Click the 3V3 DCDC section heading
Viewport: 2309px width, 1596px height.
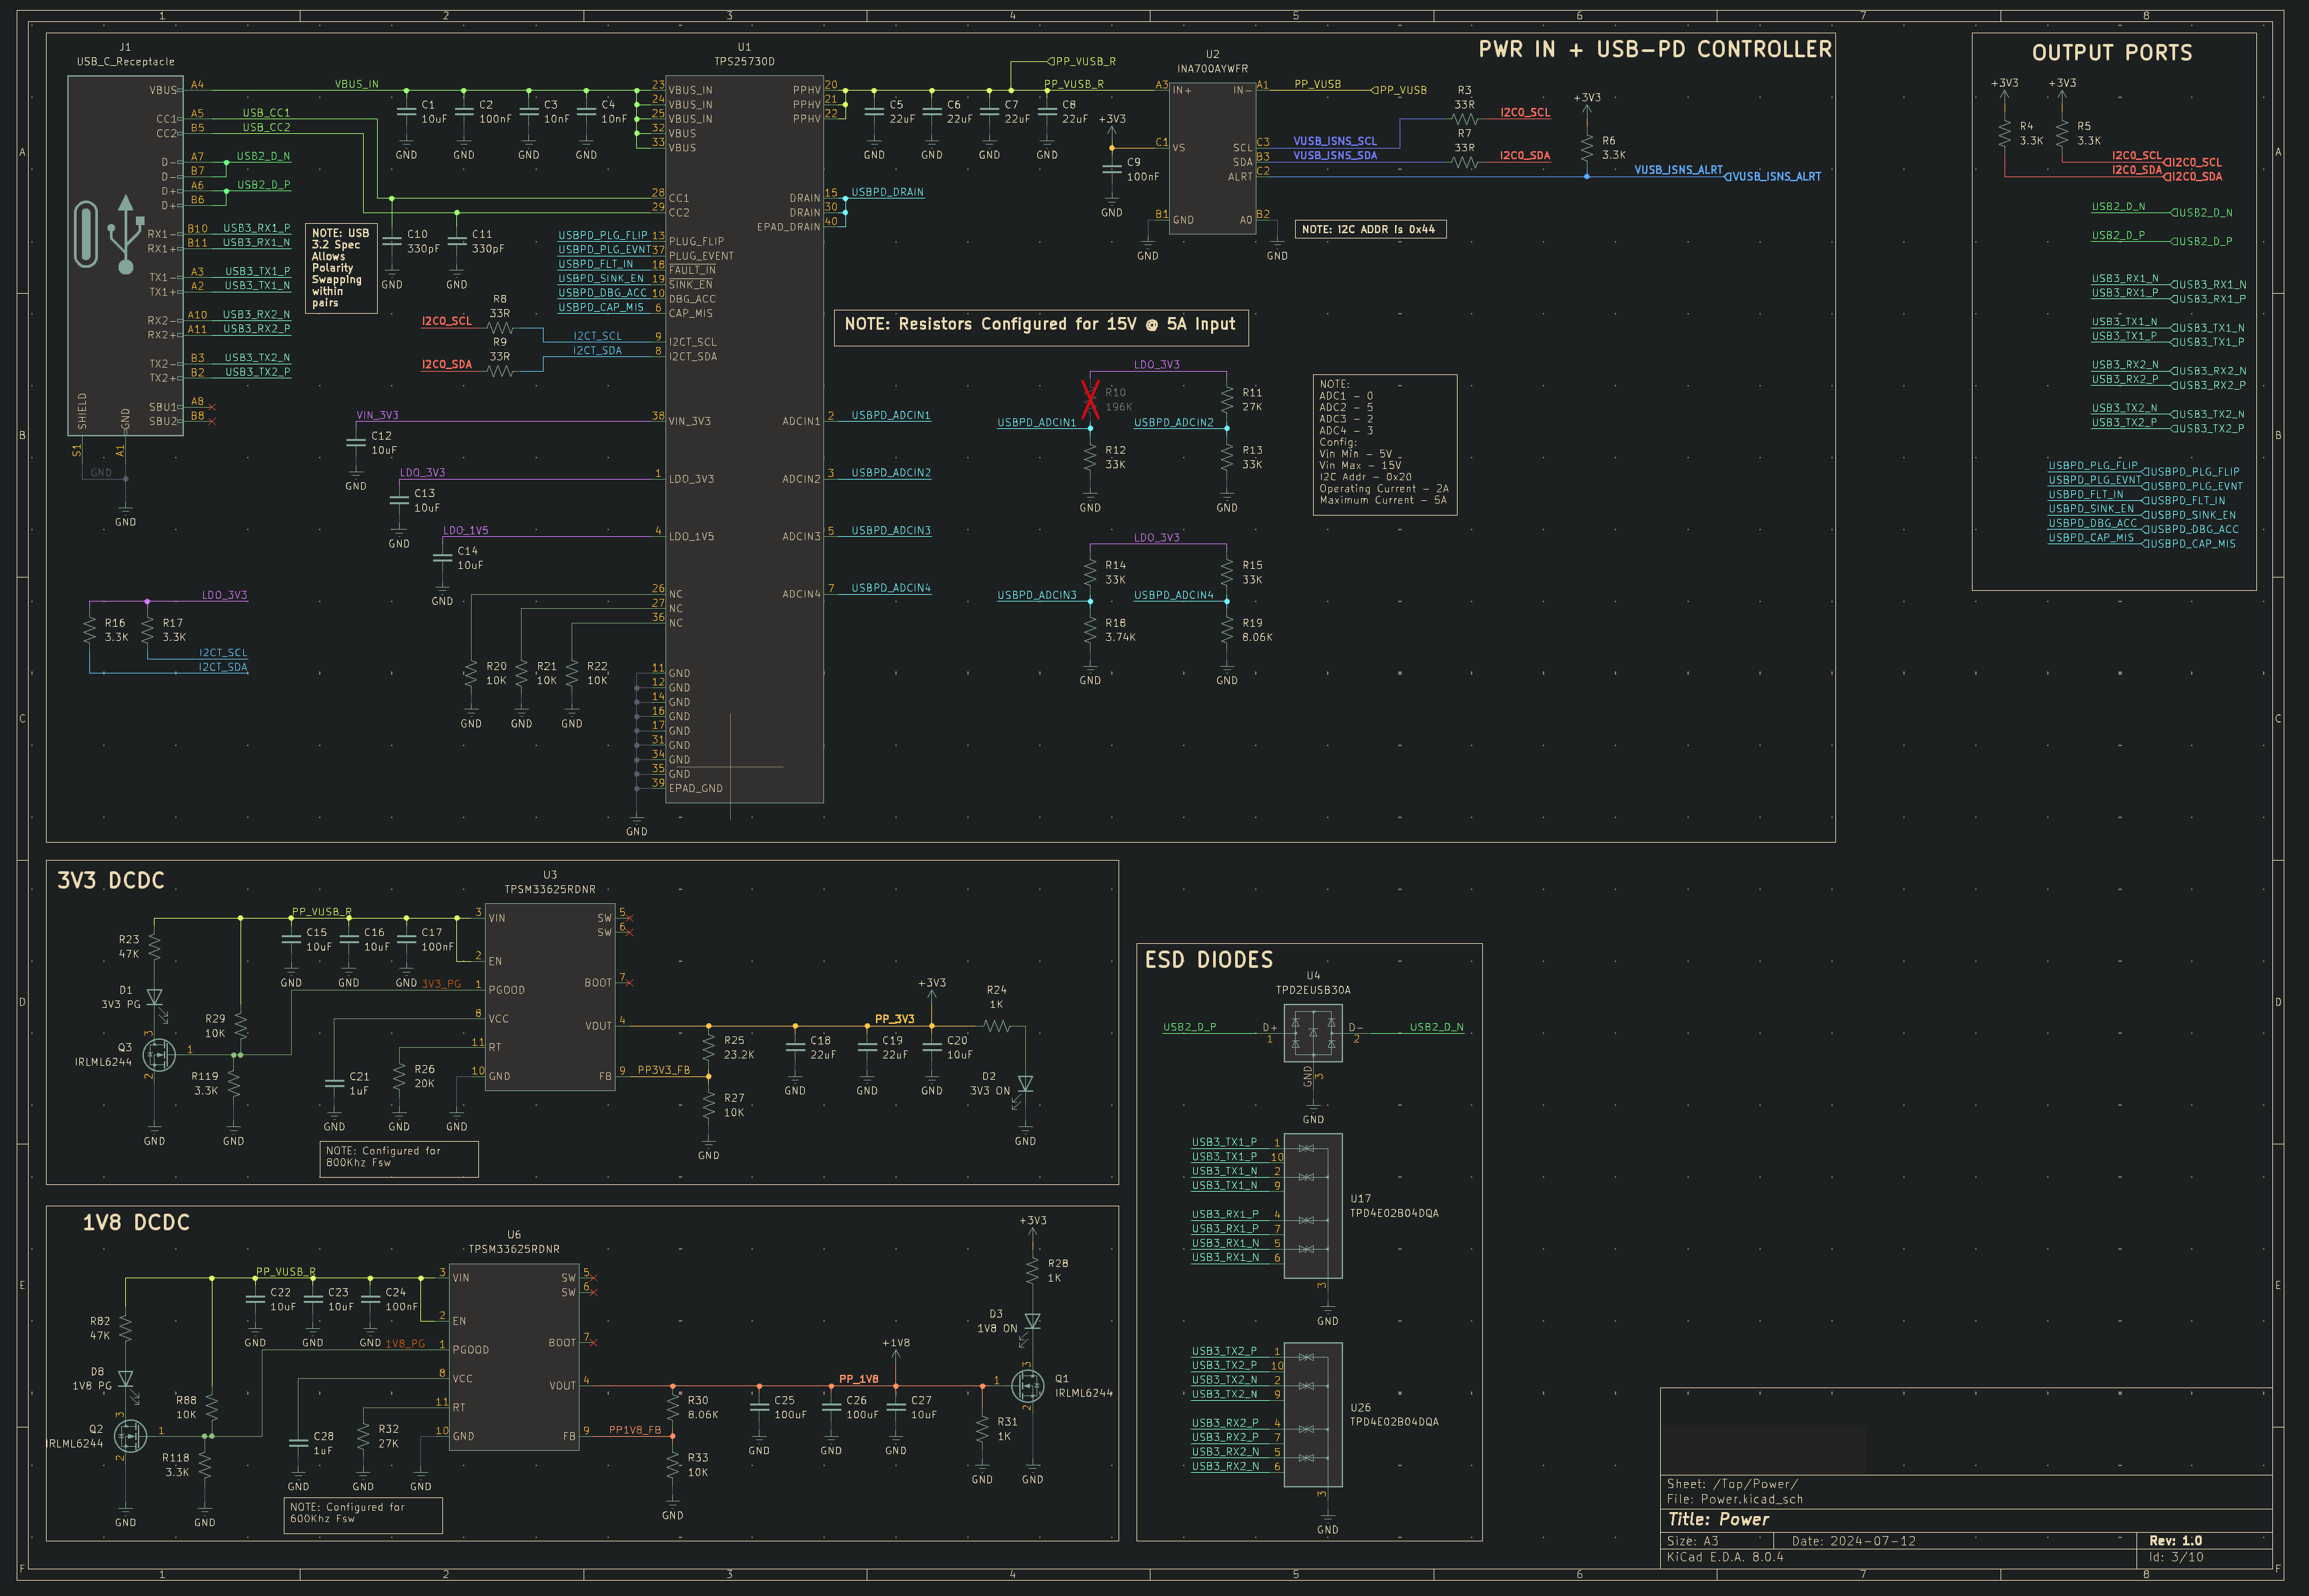click(110, 880)
